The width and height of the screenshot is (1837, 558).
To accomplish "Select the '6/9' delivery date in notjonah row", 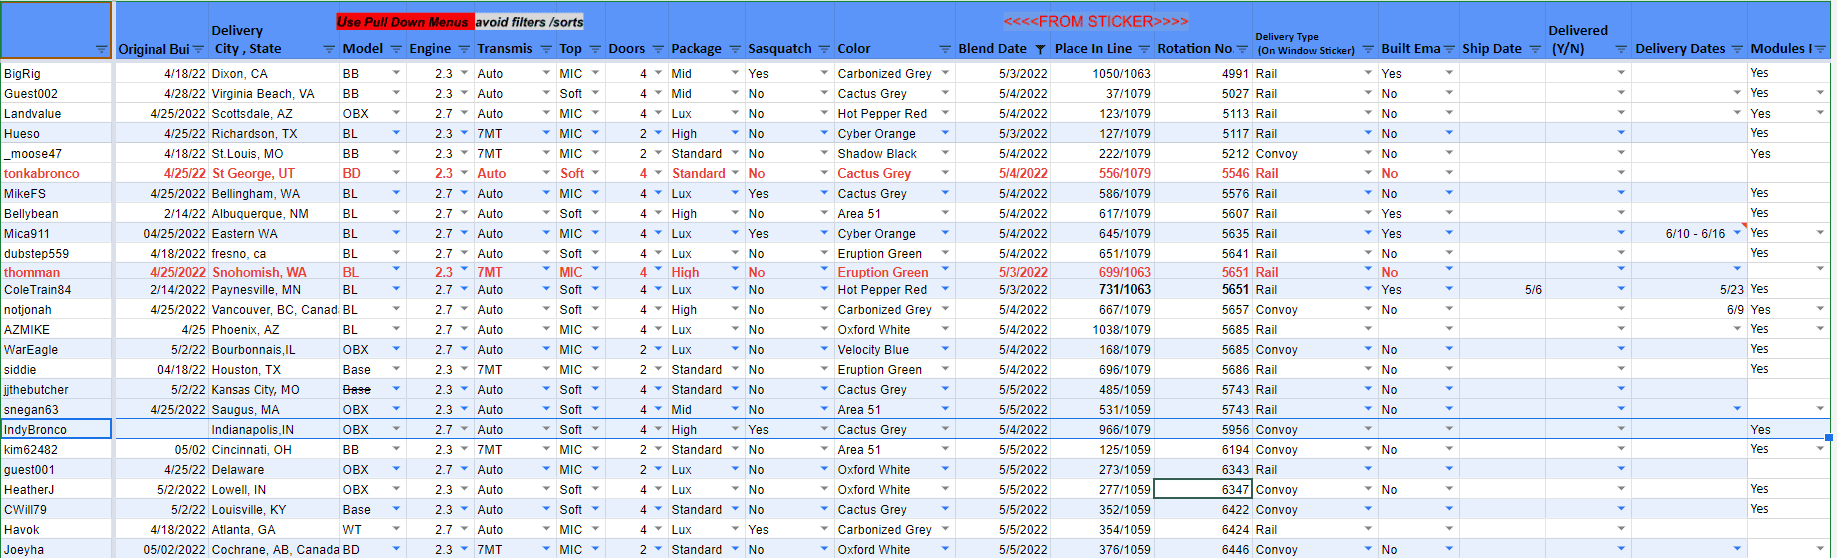I will click(1689, 309).
